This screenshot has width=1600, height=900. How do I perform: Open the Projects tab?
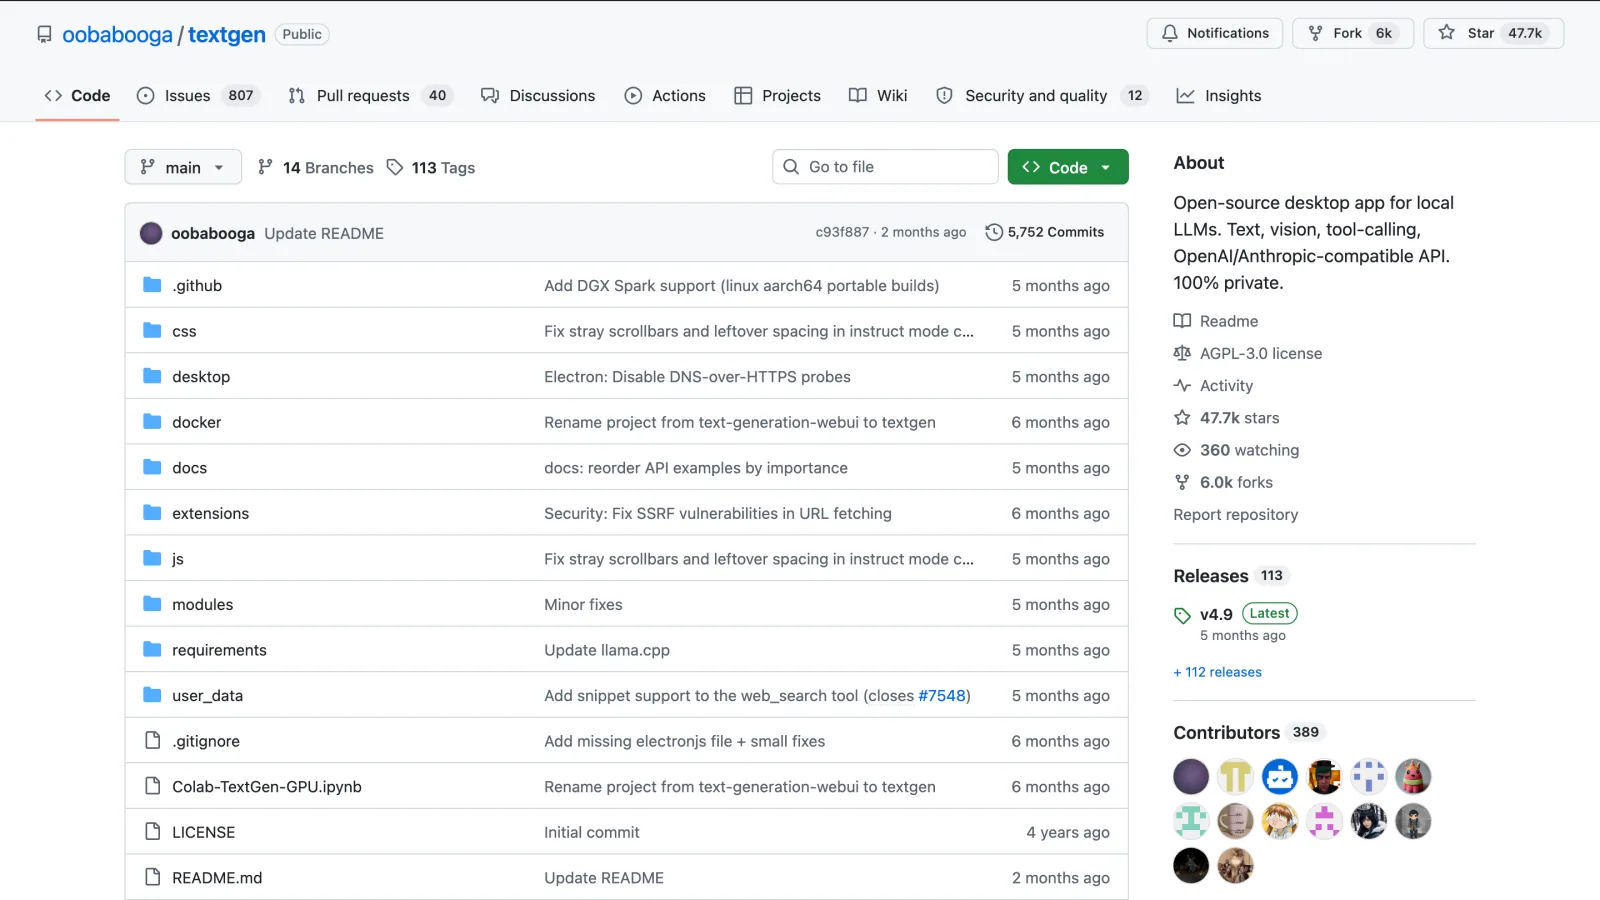[x=777, y=96]
